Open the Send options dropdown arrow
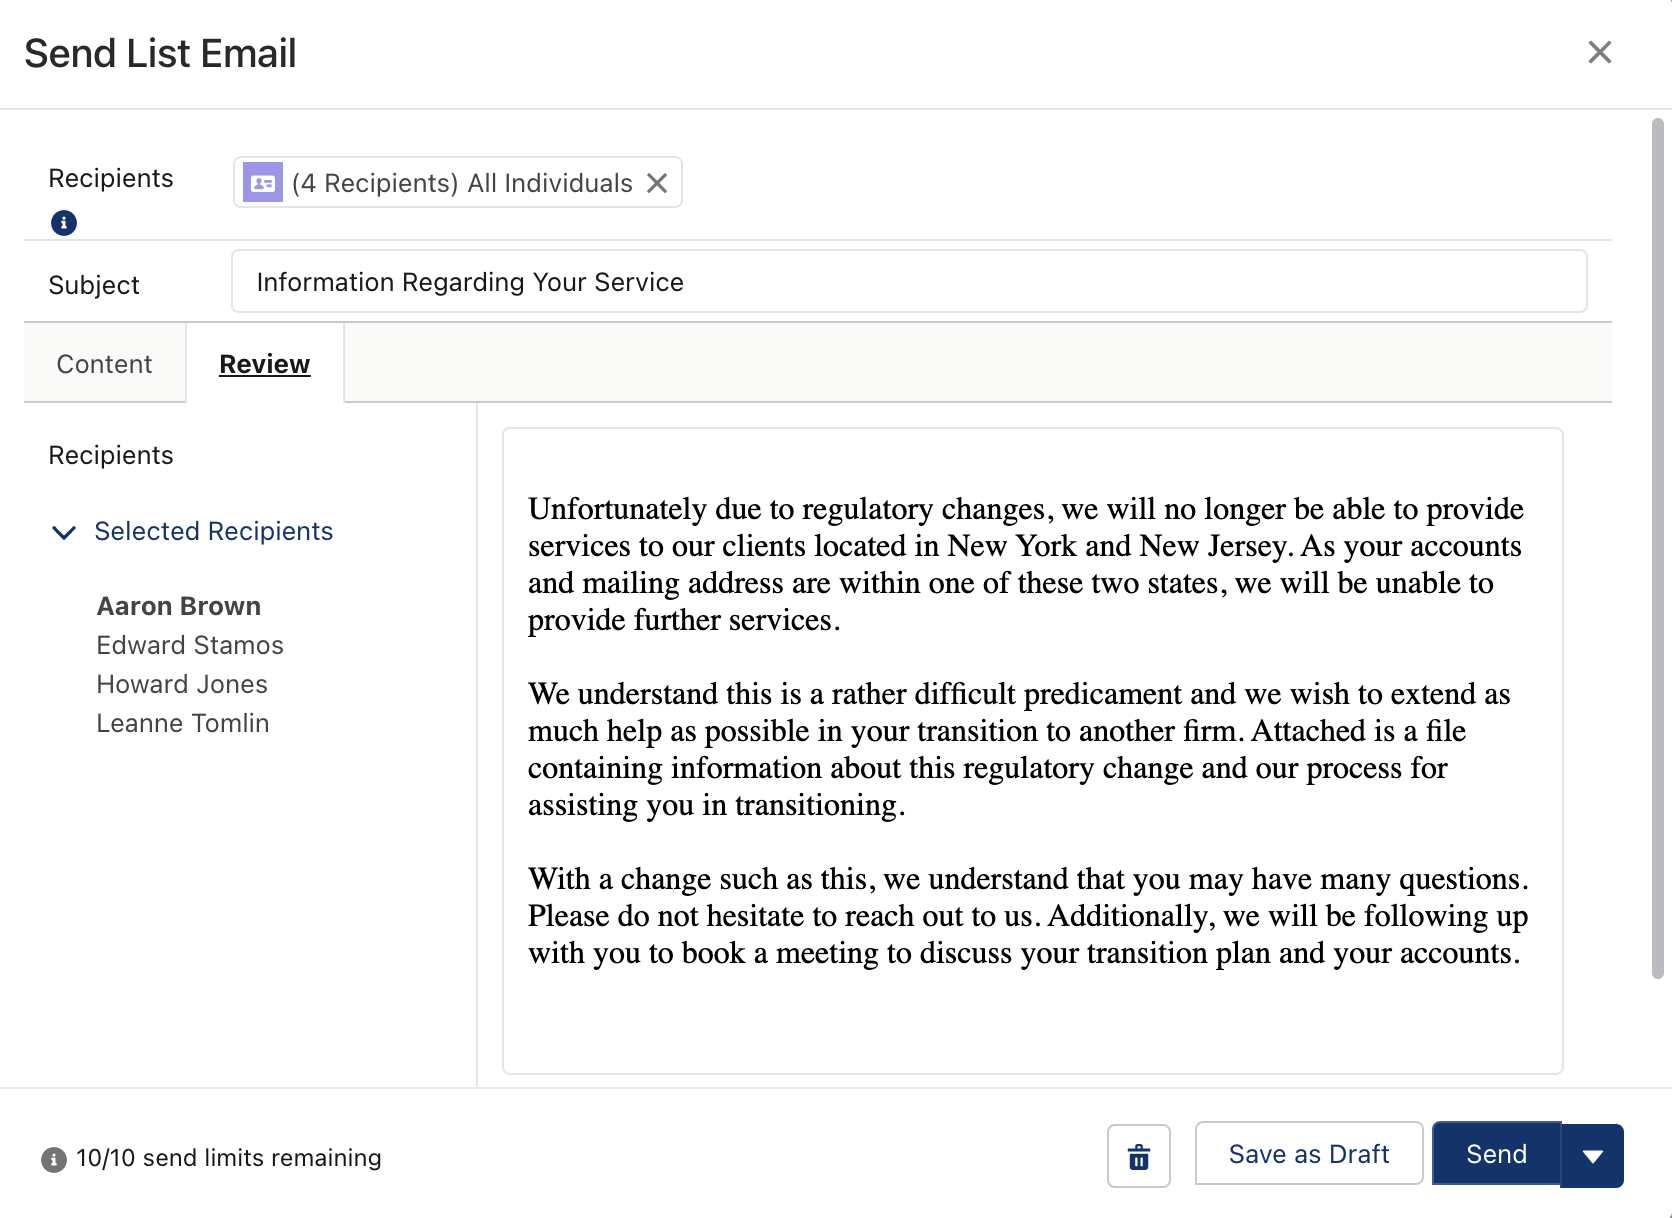1672x1218 pixels. (1593, 1156)
